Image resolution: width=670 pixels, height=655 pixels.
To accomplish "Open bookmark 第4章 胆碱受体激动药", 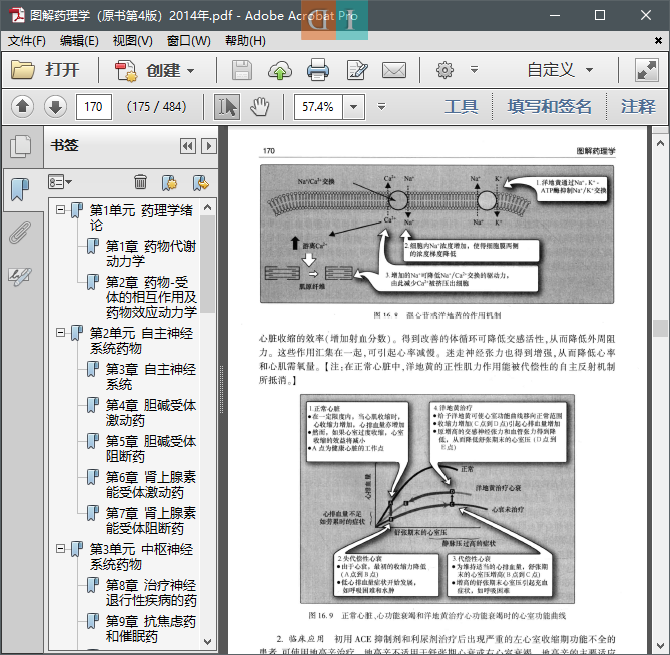I will coord(150,412).
